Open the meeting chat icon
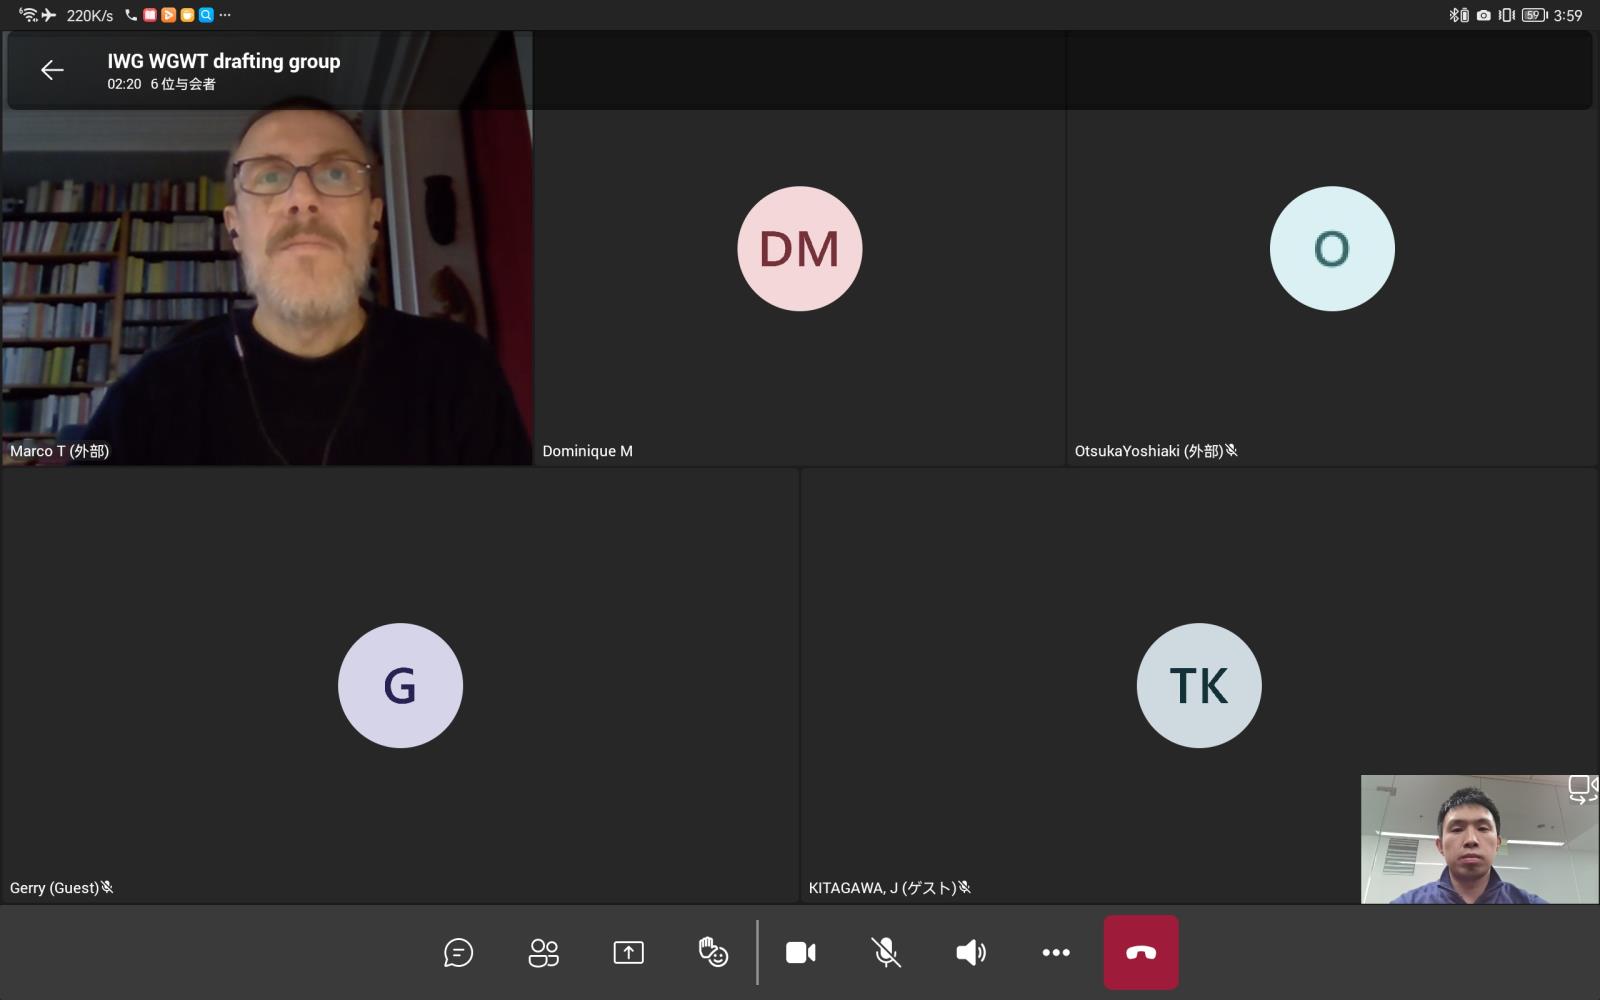The height and width of the screenshot is (1000, 1600). (458, 953)
